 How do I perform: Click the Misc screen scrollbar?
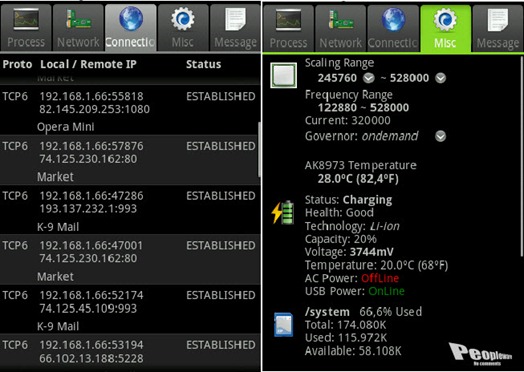(x=522, y=156)
